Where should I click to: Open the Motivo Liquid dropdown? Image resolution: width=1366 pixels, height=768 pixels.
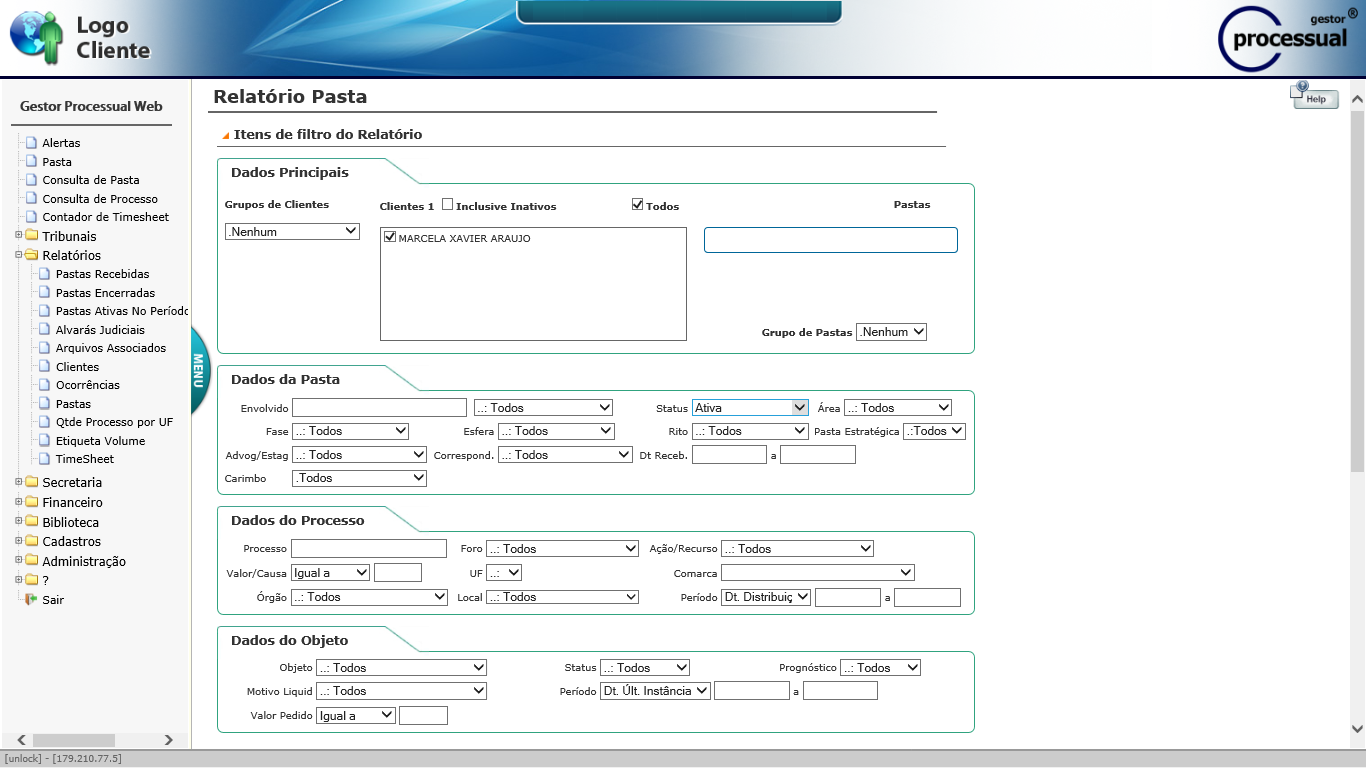point(401,691)
